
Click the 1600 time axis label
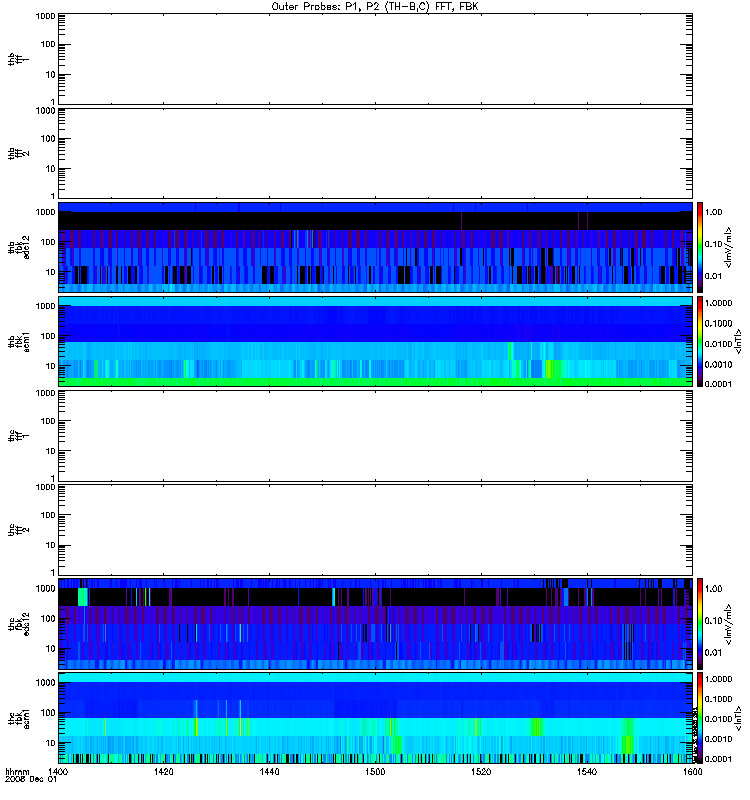pos(692,771)
